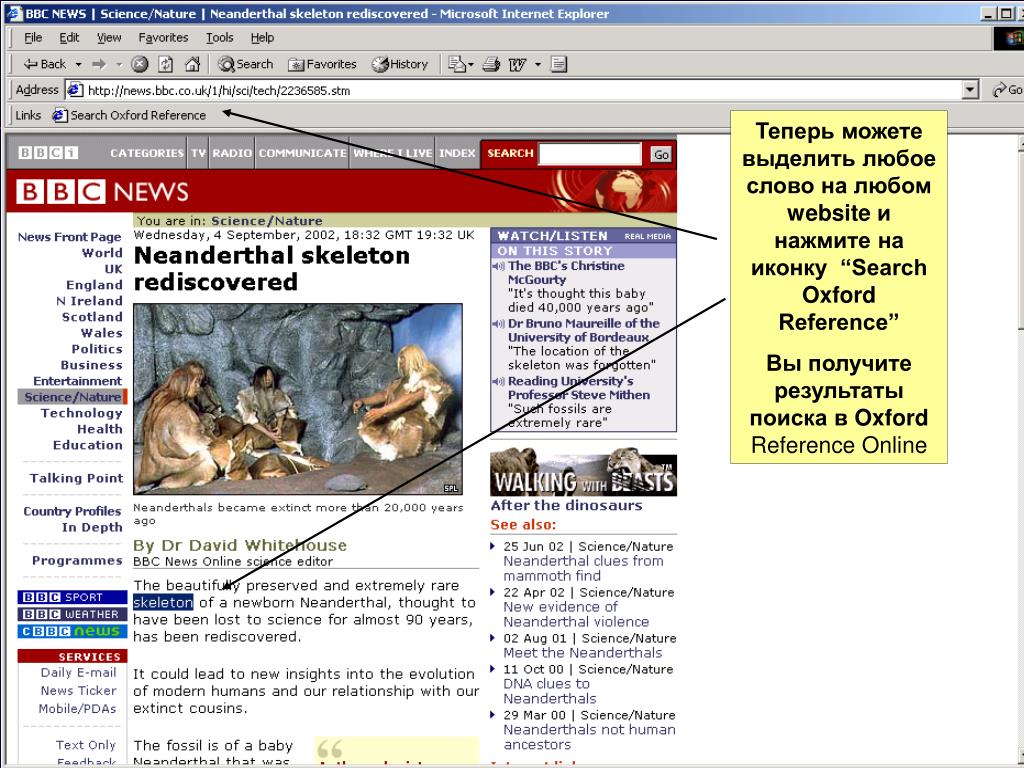Image resolution: width=1024 pixels, height=768 pixels.
Task: Play Dr Bruno Maureille audio clip icon
Action: pos(499,323)
